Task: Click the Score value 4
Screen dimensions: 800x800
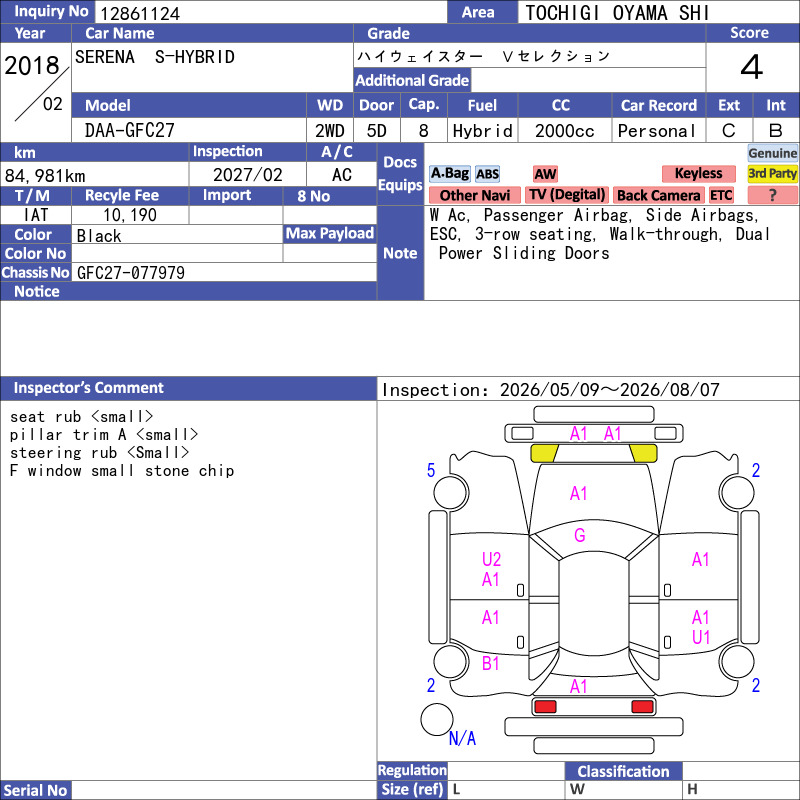Action: click(x=752, y=67)
